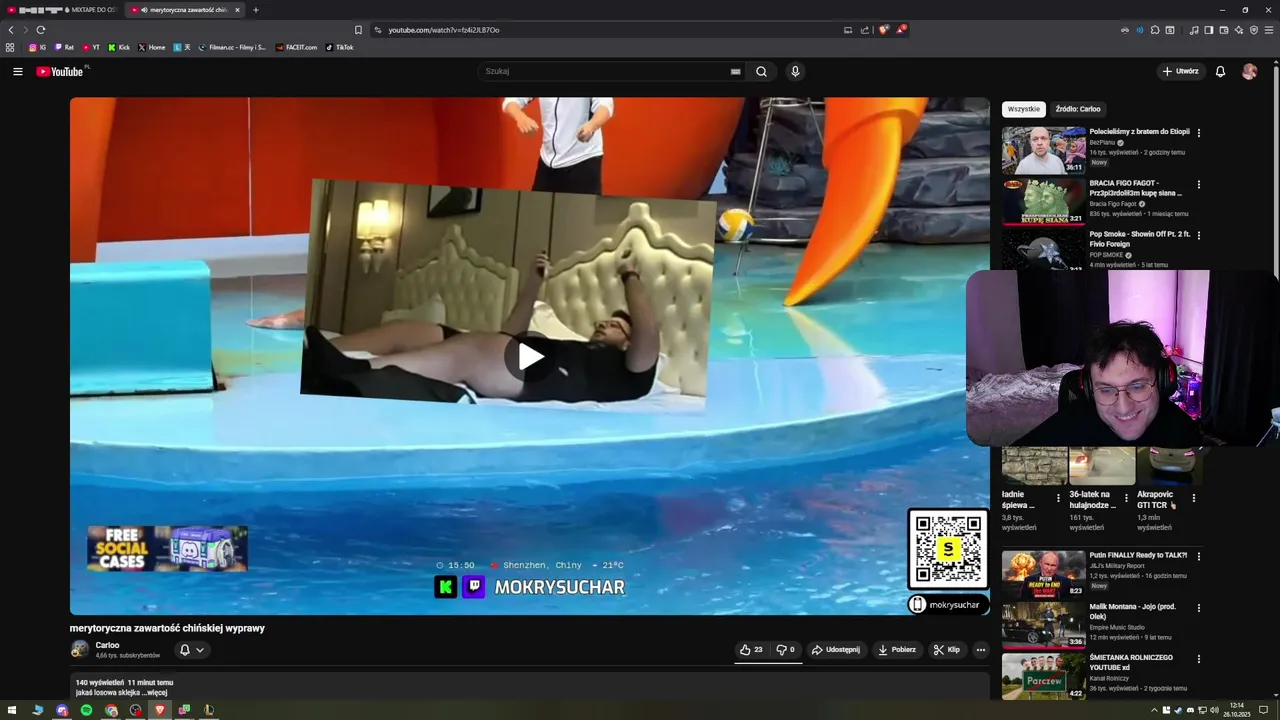This screenshot has height=720, width=1280.
Task: Open the Filman.cc bookmark
Action: coord(233,47)
